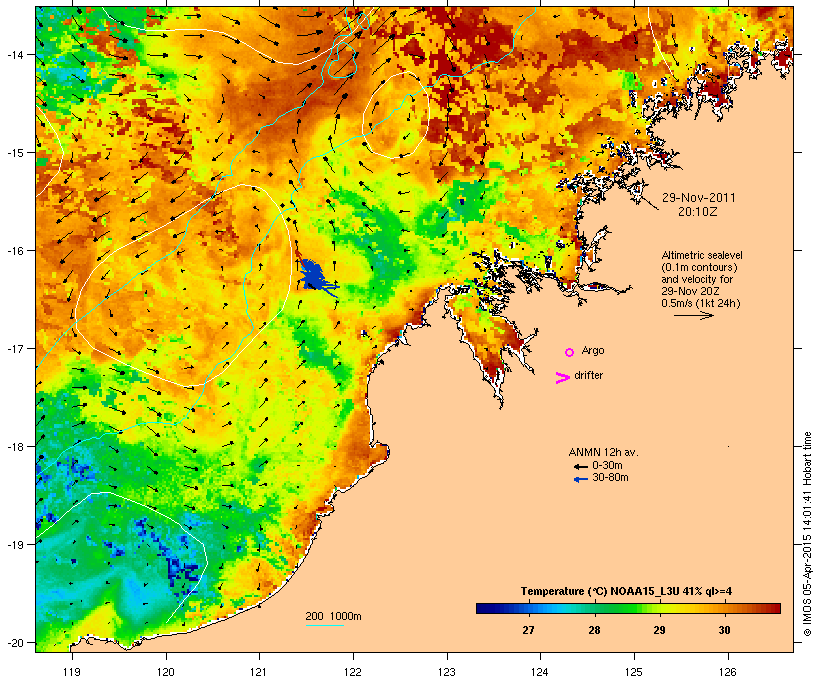
Task: Click the longitude axis label 119
Action: 72,672
